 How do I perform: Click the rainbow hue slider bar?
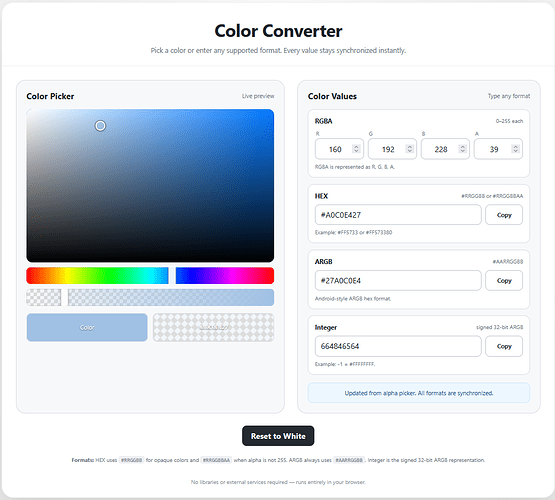click(150, 276)
